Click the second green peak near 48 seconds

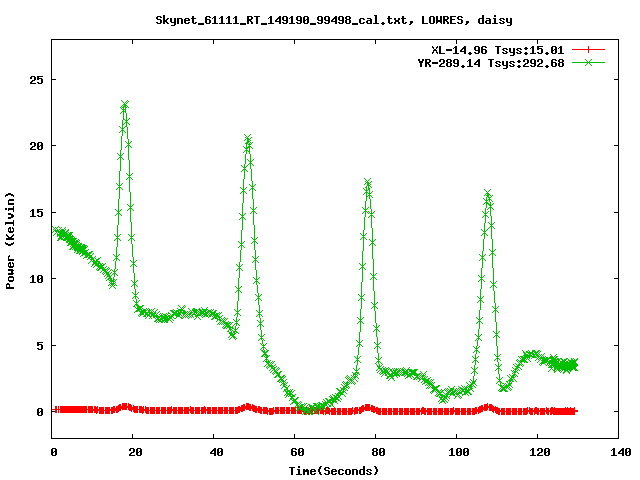pos(247,138)
